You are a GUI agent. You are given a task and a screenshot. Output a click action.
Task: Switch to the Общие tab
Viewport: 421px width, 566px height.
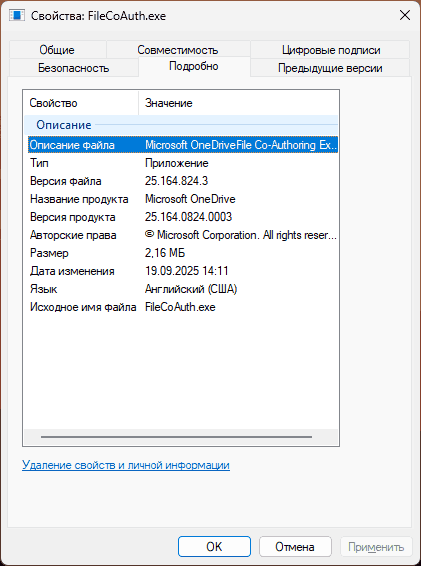tap(57, 49)
